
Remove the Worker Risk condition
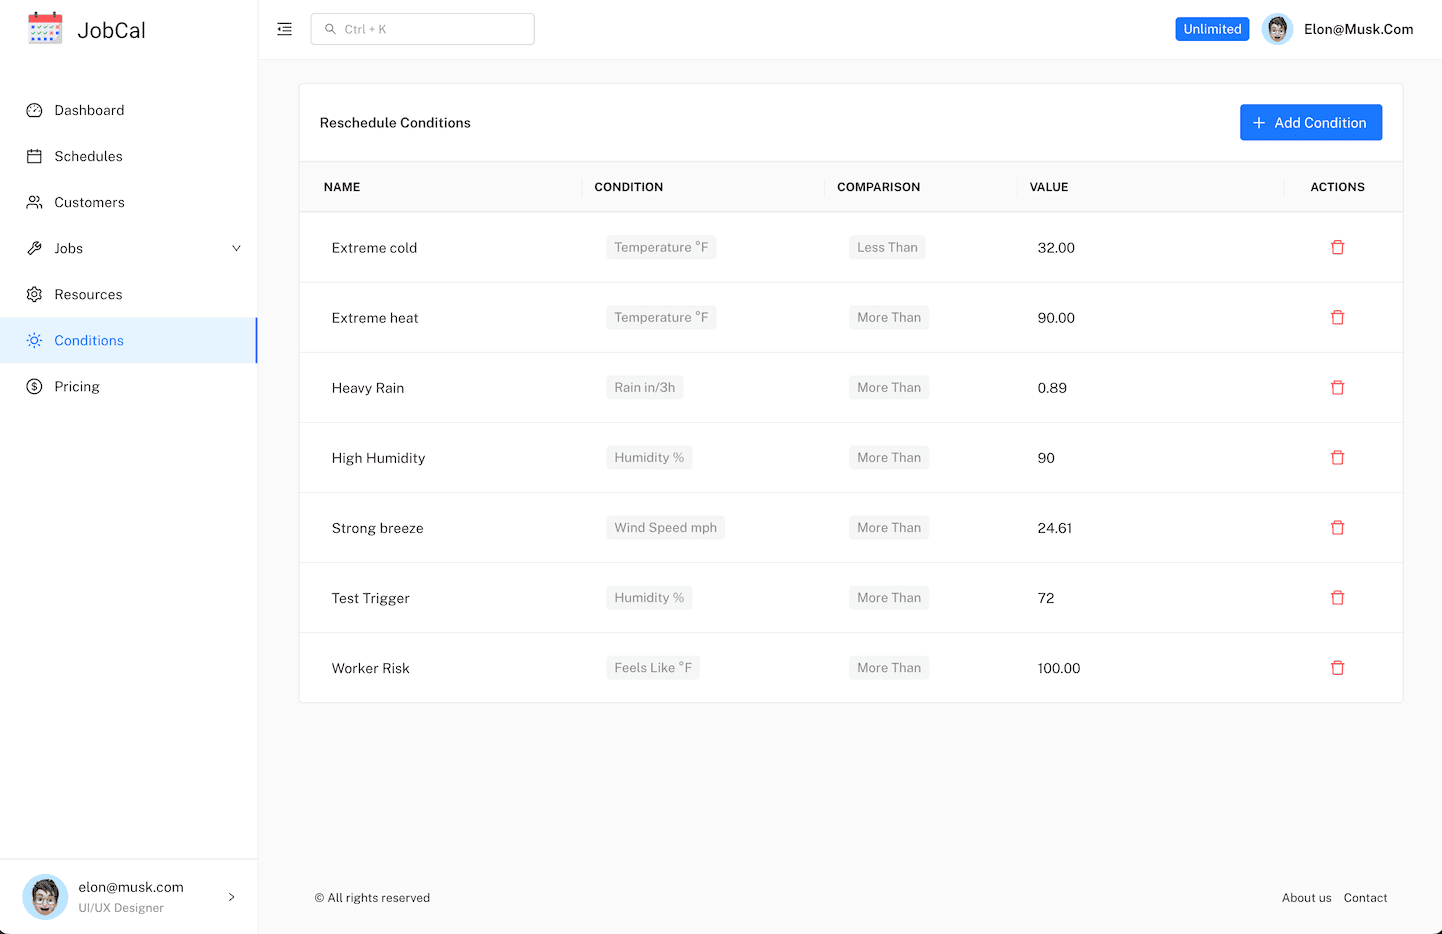coord(1337,667)
